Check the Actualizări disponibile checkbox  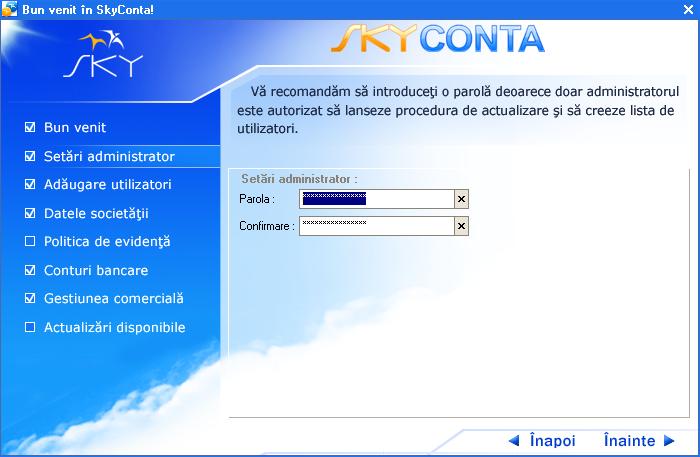(x=30, y=327)
